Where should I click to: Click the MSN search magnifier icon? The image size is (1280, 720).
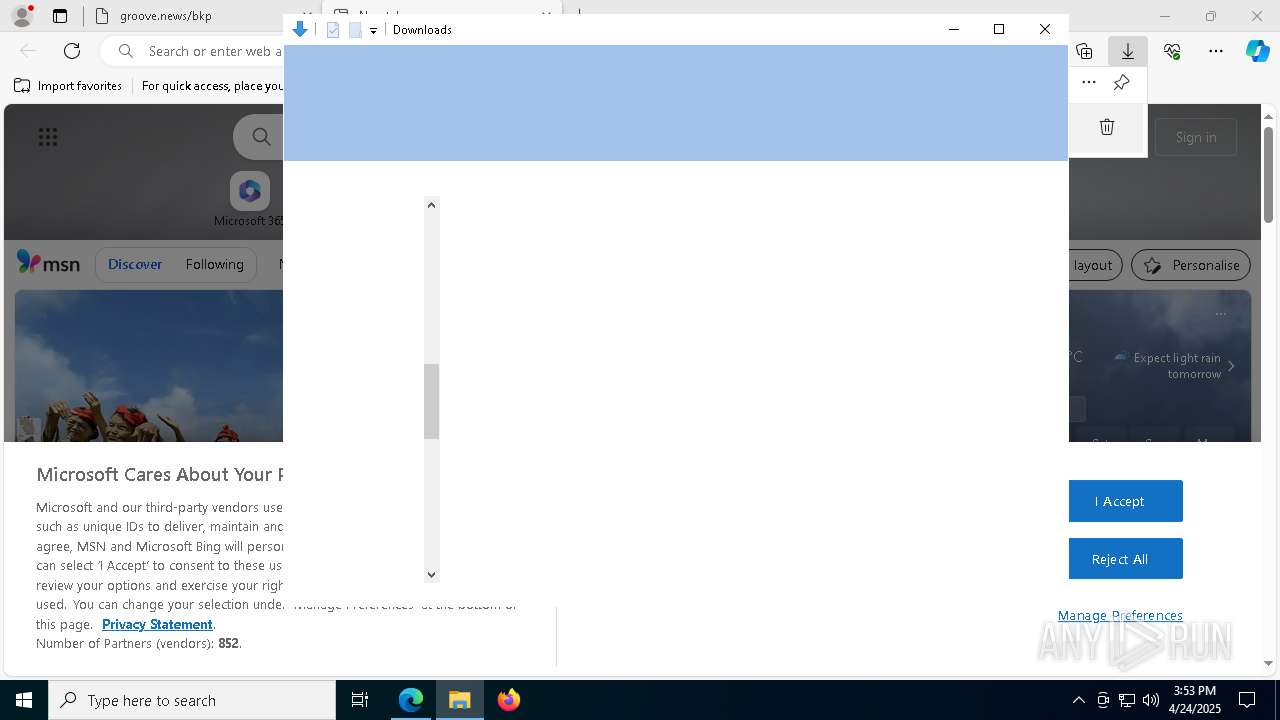pyautogui.click(x=262, y=137)
